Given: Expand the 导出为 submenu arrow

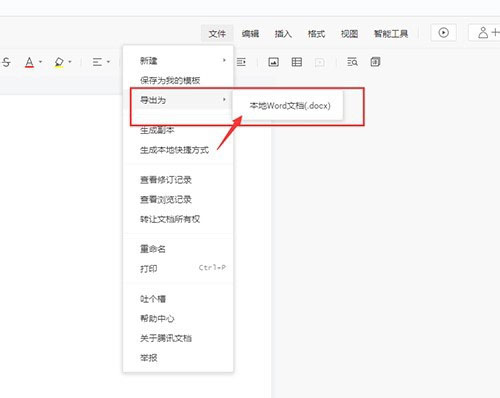Looking at the screenshot, I should [224, 99].
